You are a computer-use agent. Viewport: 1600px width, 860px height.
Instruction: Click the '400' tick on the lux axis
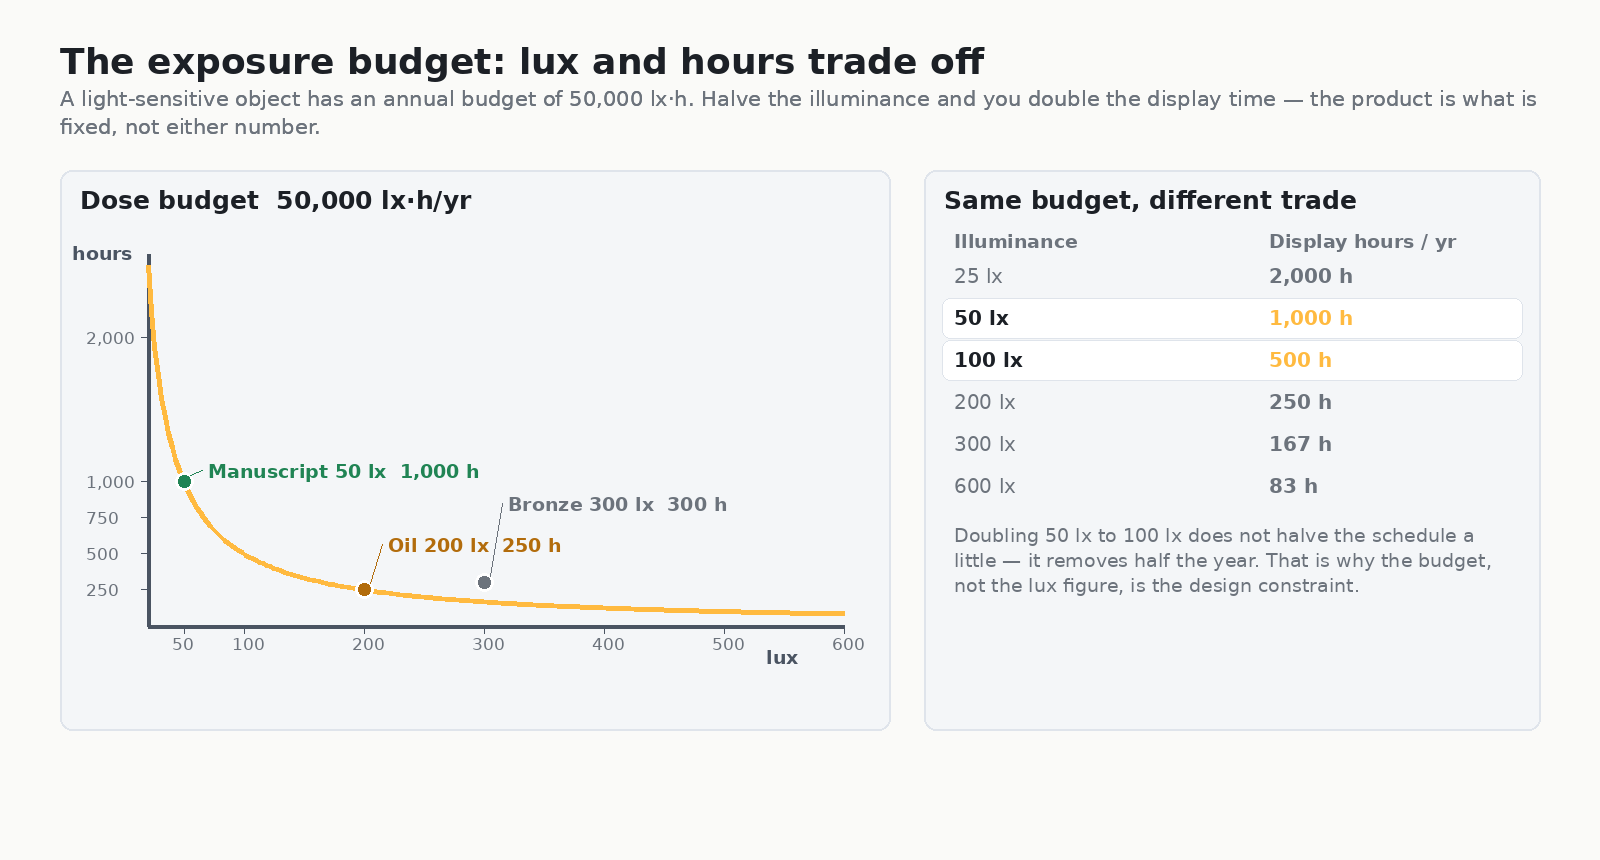tap(608, 645)
